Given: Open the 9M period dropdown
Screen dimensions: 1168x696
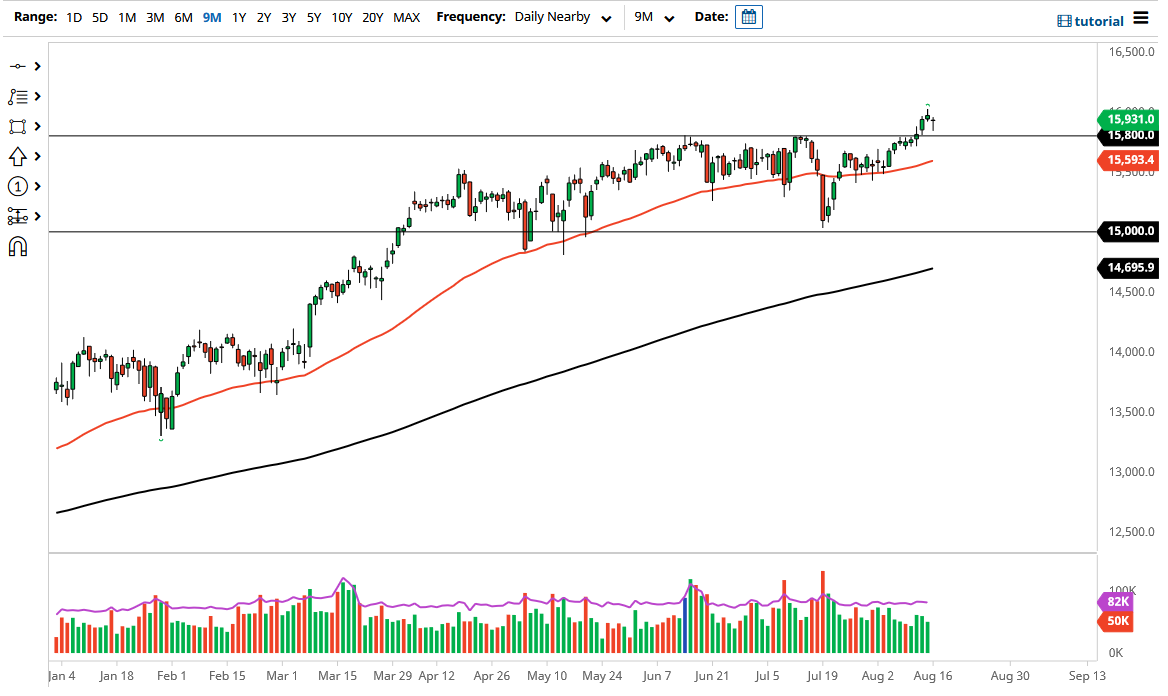Looking at the screenshot, I should tap(654, 17).
